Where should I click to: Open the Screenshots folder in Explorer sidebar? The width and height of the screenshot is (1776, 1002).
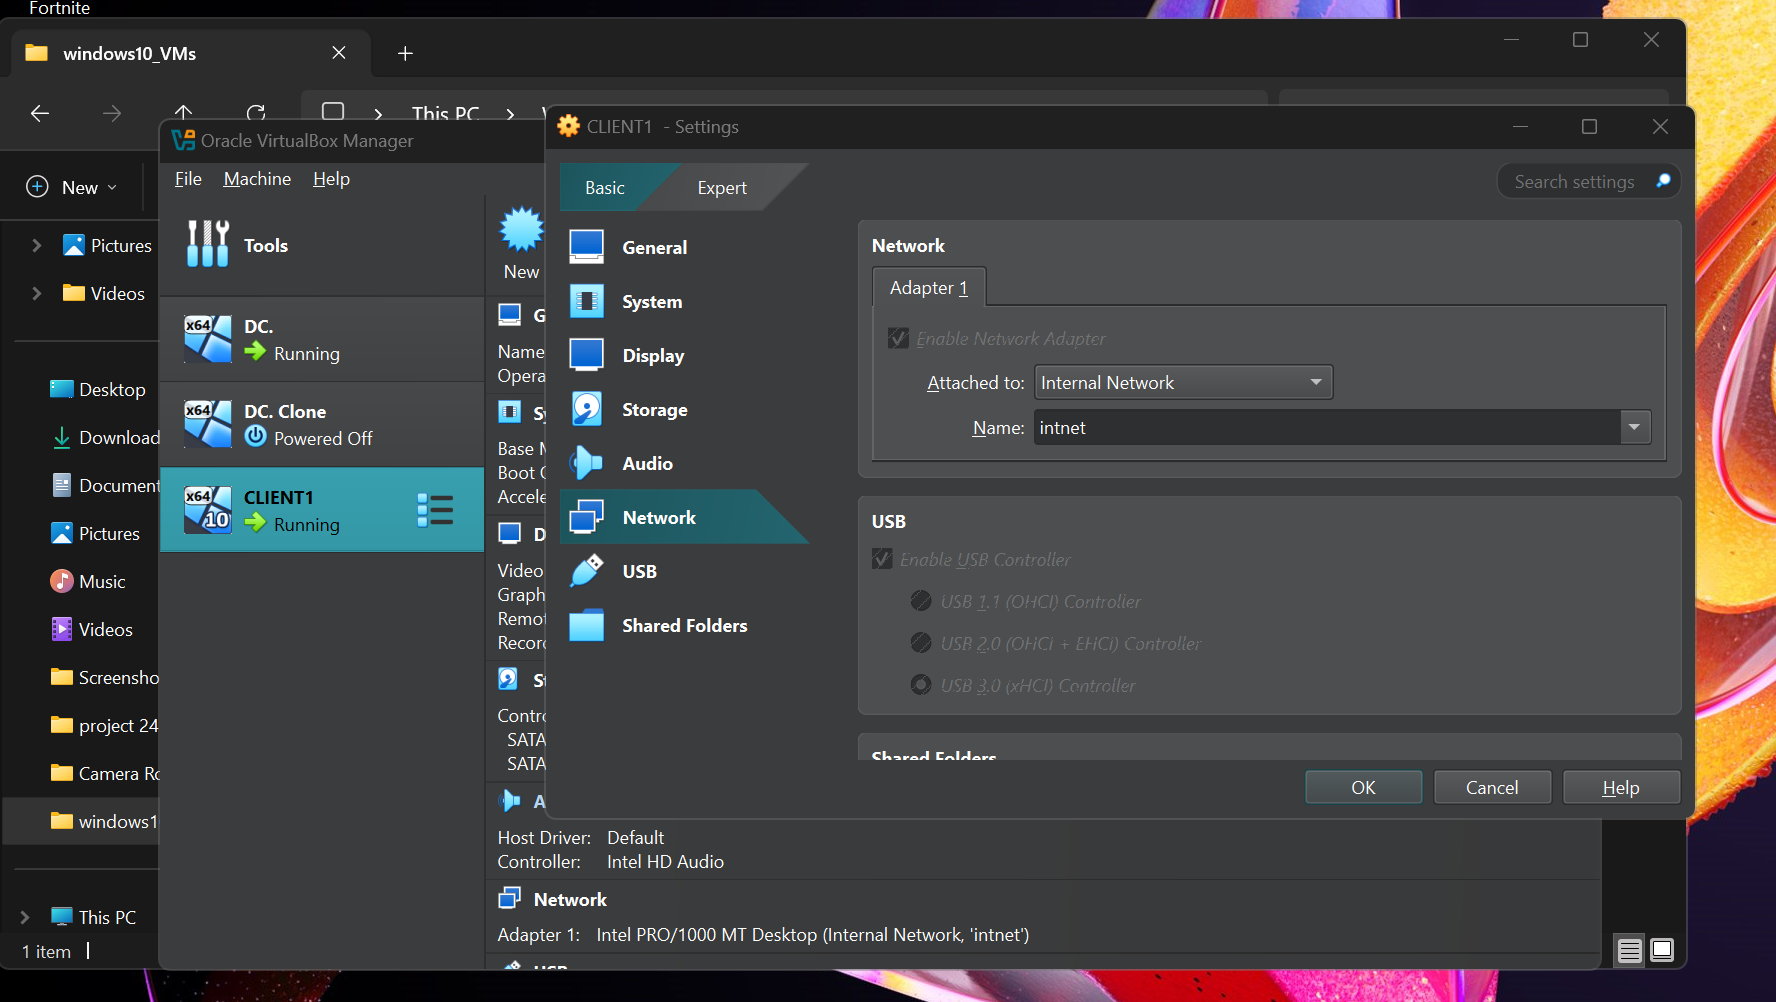(x=104, y=677)
